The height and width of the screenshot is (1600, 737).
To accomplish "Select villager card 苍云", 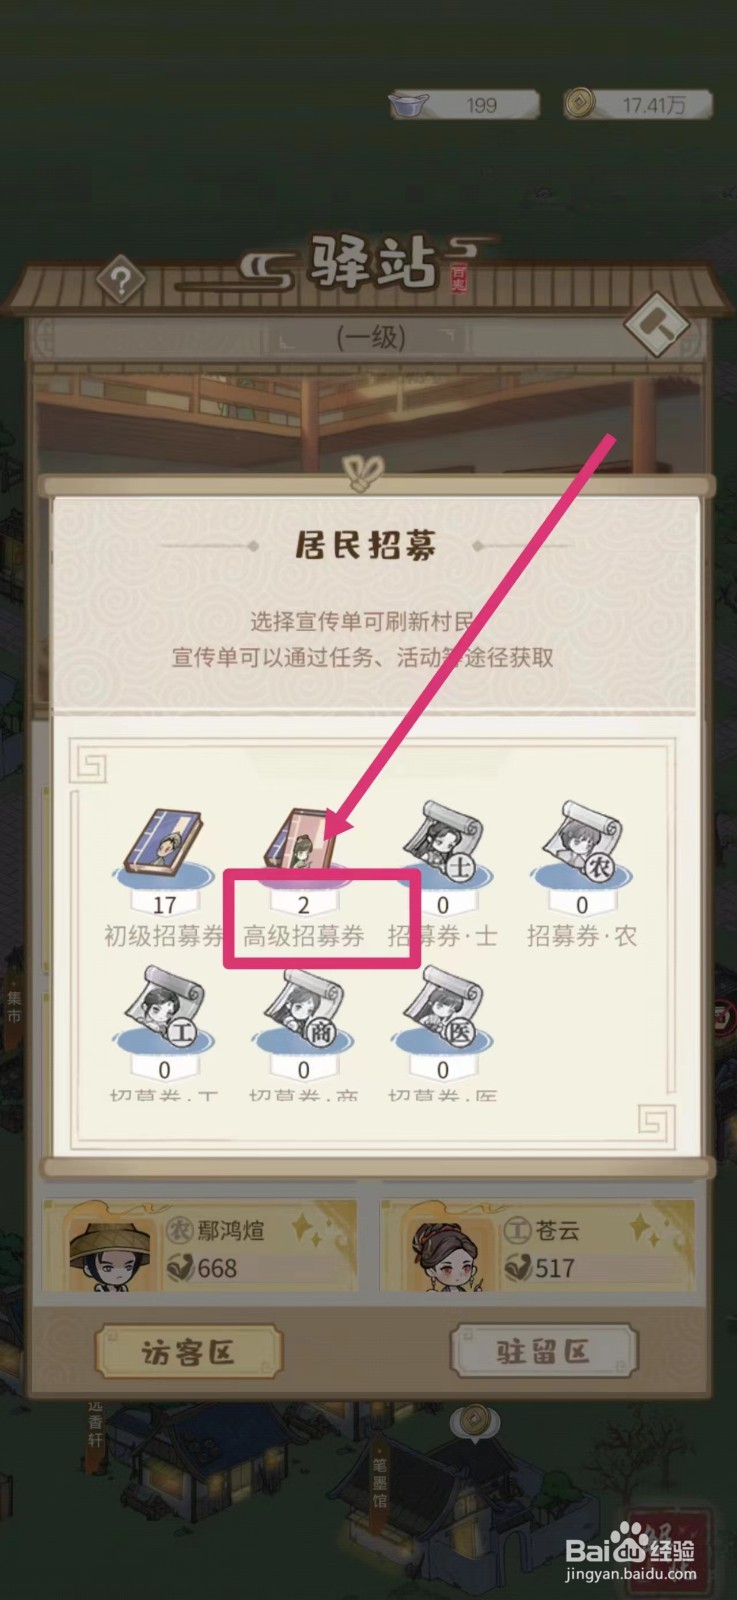I will tap(537, 1246).
